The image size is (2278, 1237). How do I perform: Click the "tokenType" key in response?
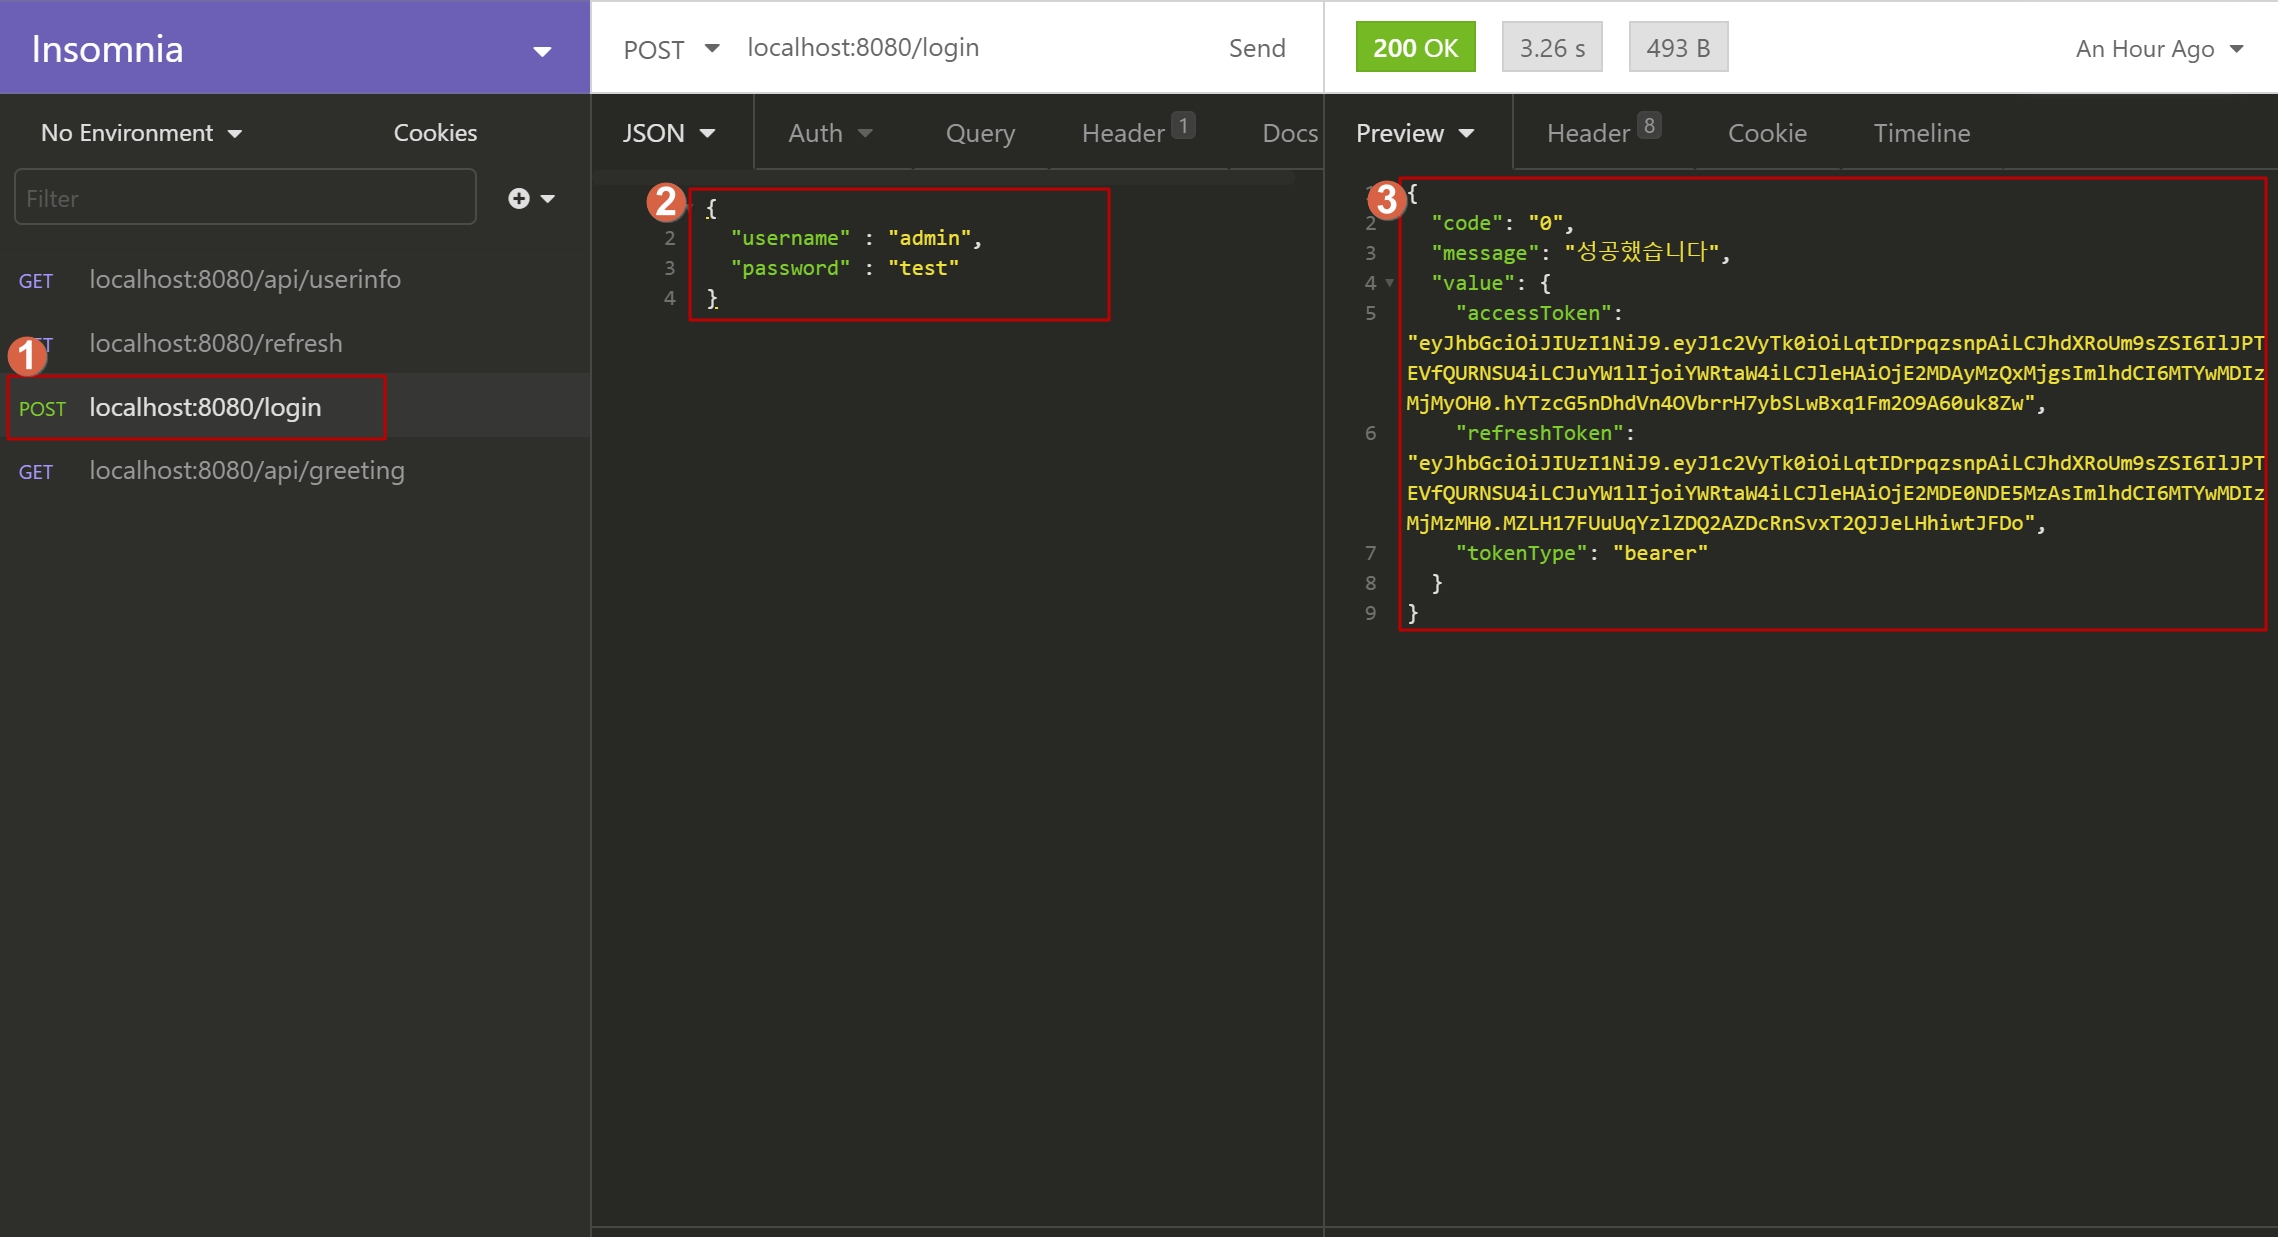click(x=1521, y=553)
